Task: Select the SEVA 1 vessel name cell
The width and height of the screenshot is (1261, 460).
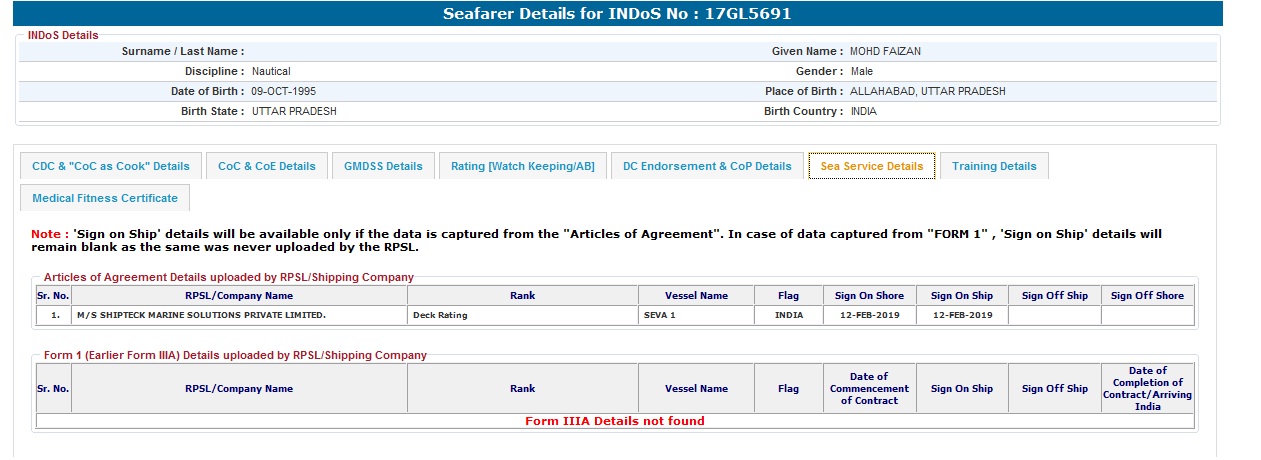Action: pos(660,315)
